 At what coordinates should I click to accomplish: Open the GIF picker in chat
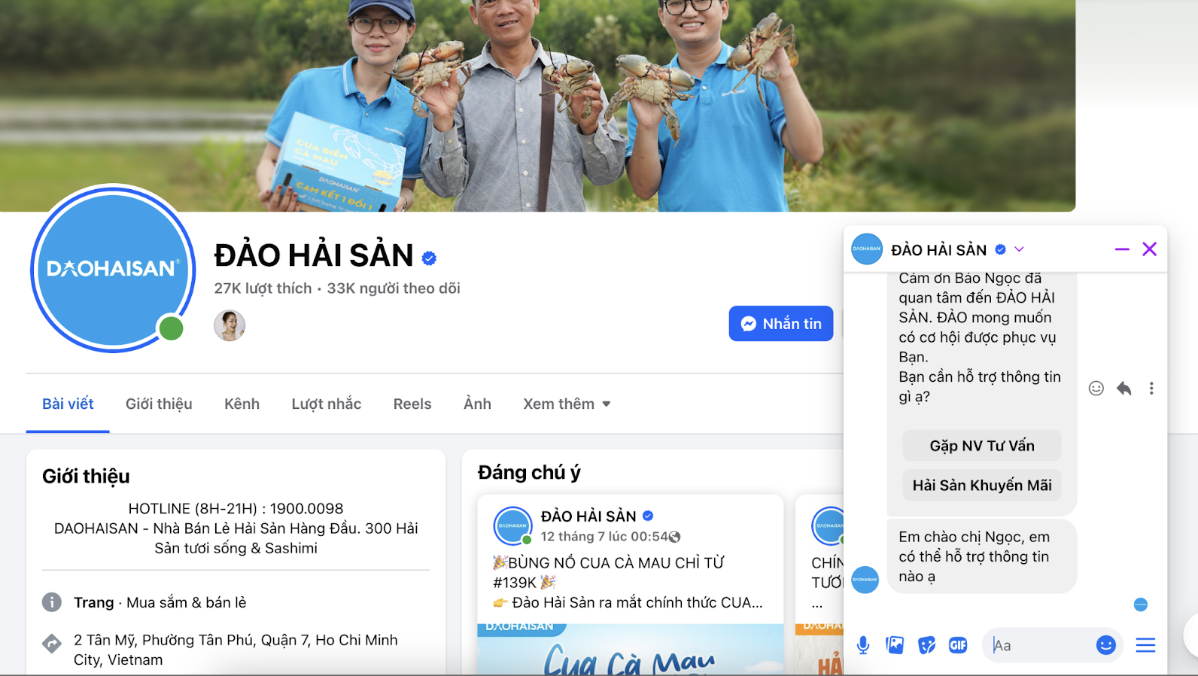tap(958, 645)
